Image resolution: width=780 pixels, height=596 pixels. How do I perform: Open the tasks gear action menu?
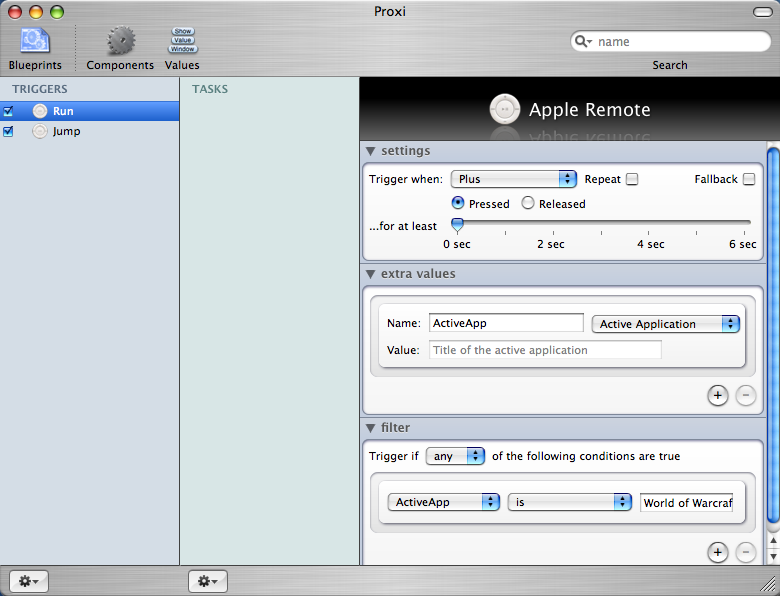[x=207, y=581]
